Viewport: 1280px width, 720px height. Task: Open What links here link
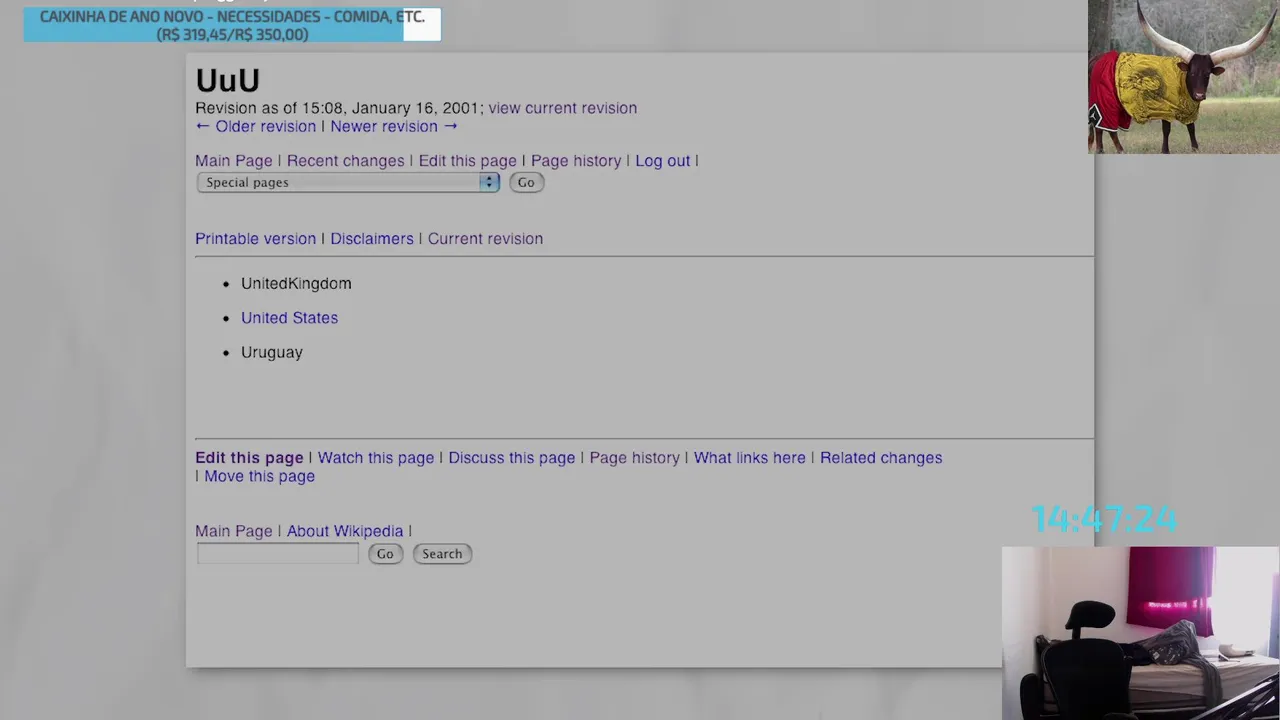(x=749, y=457)
